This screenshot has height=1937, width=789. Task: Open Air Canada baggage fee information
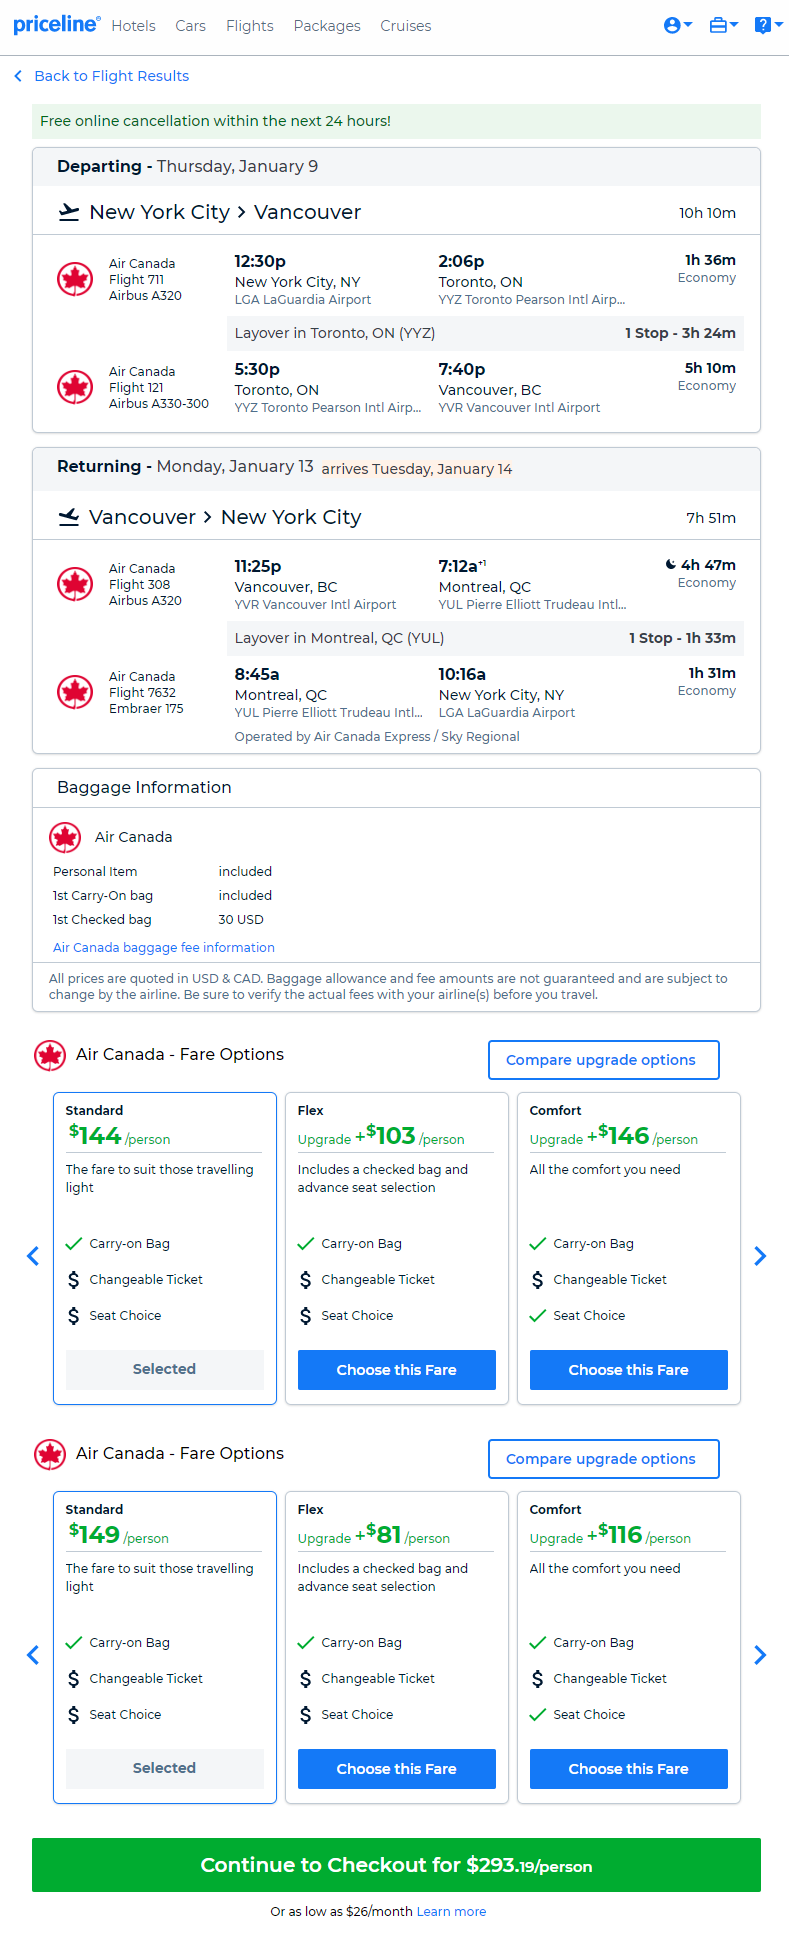click(164, 947)
